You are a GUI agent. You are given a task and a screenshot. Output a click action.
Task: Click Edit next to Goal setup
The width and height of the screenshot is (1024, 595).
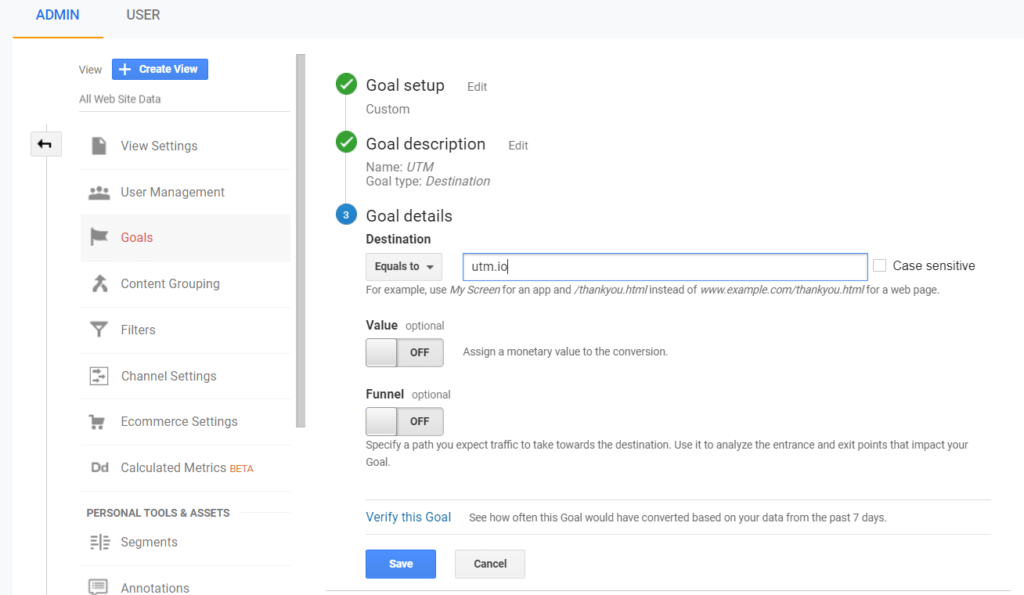[476, 87]
